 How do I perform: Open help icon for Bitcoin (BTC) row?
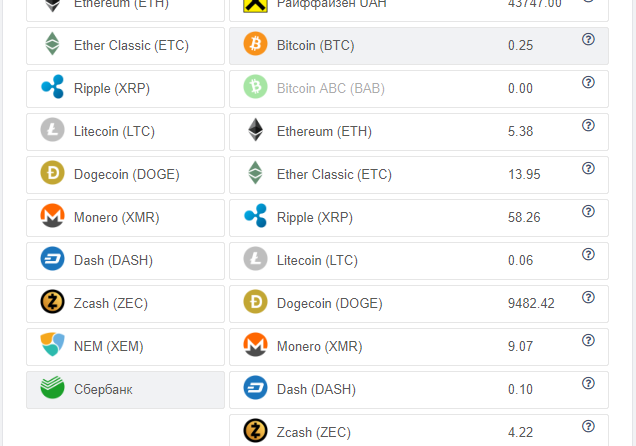click(x=588, y=39)
